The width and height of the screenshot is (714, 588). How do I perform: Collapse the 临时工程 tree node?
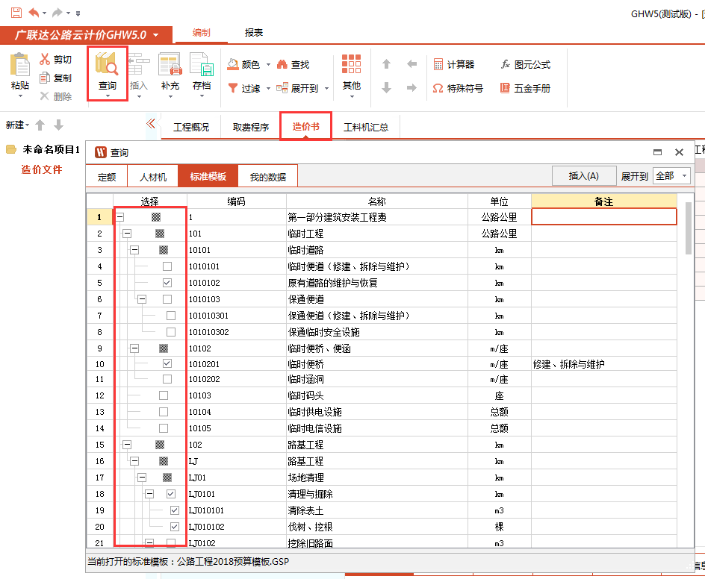click(x=127, y=234)
